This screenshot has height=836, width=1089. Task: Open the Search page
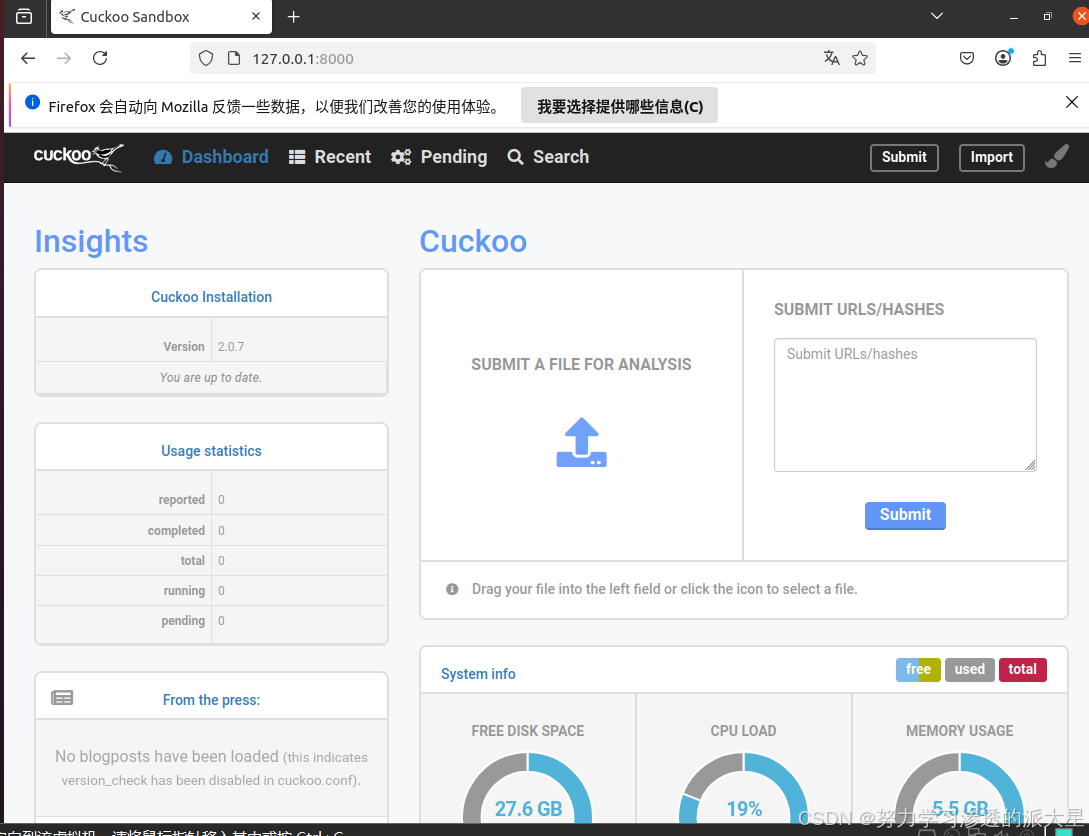[548, 157]
